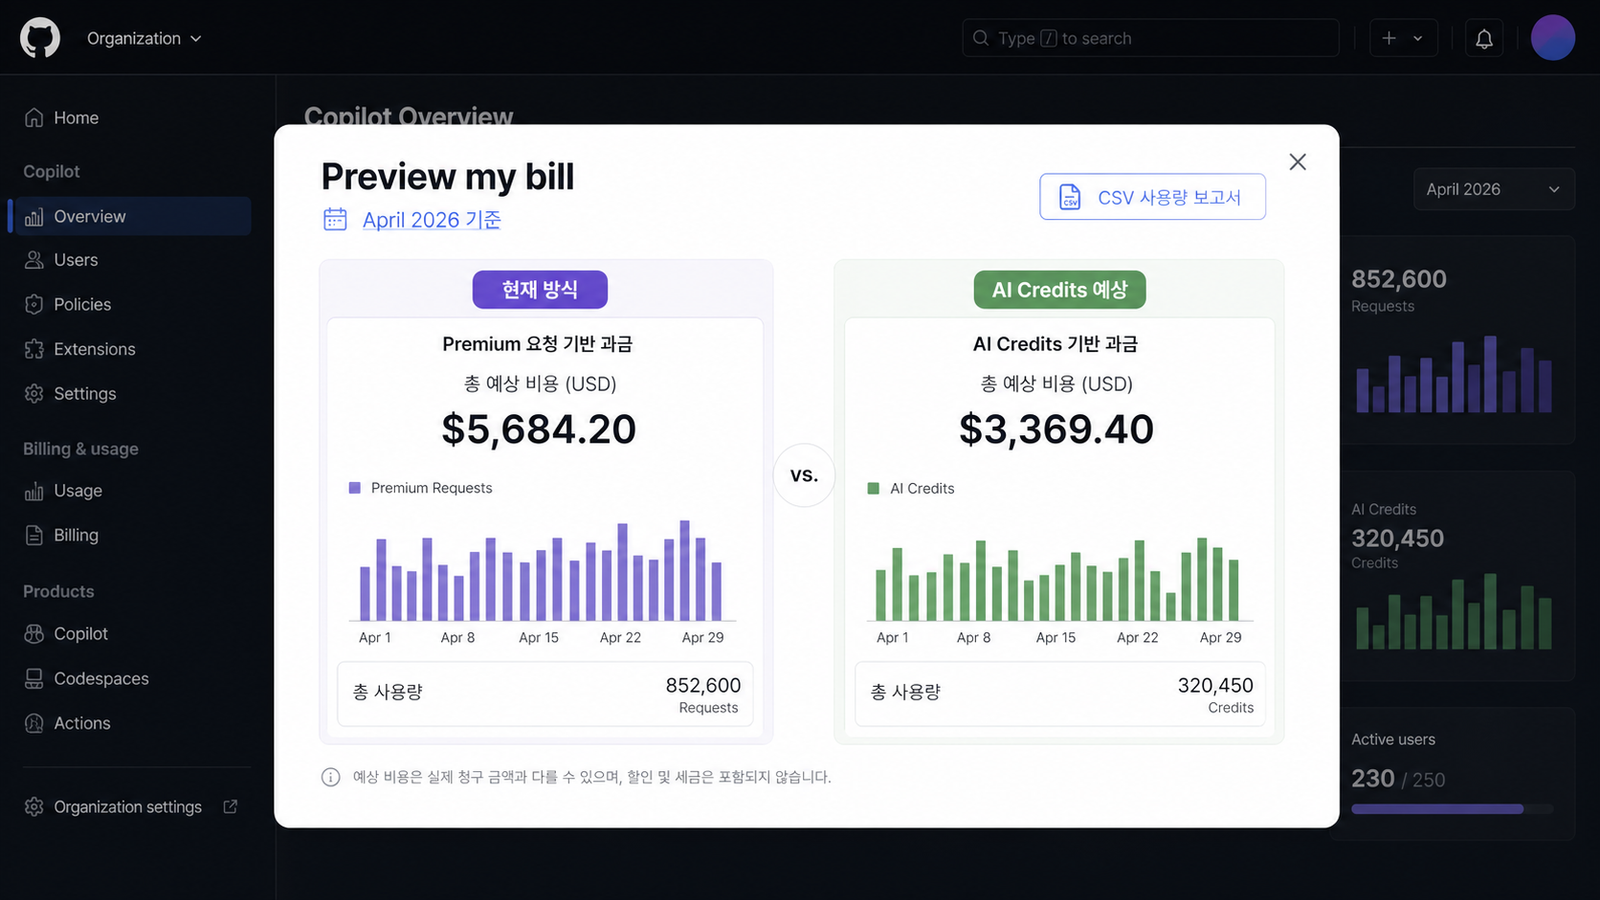The image size is (1600, 900).
Task: Click the calendar icon beside April 2026
Action: (x=335, y=219)
